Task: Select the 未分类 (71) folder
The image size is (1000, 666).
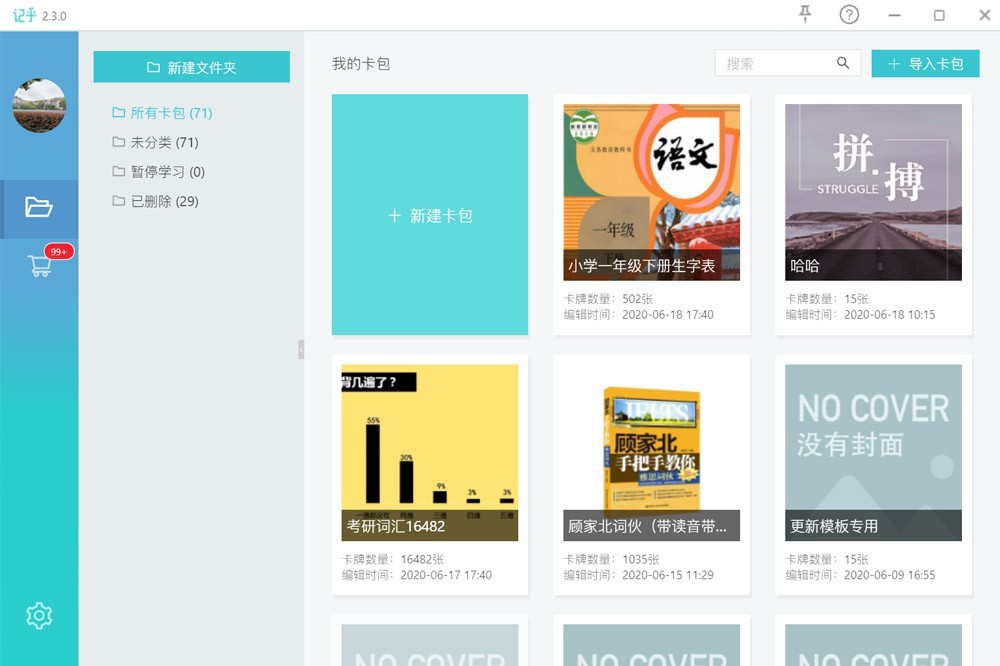Action: pos(156,142)
